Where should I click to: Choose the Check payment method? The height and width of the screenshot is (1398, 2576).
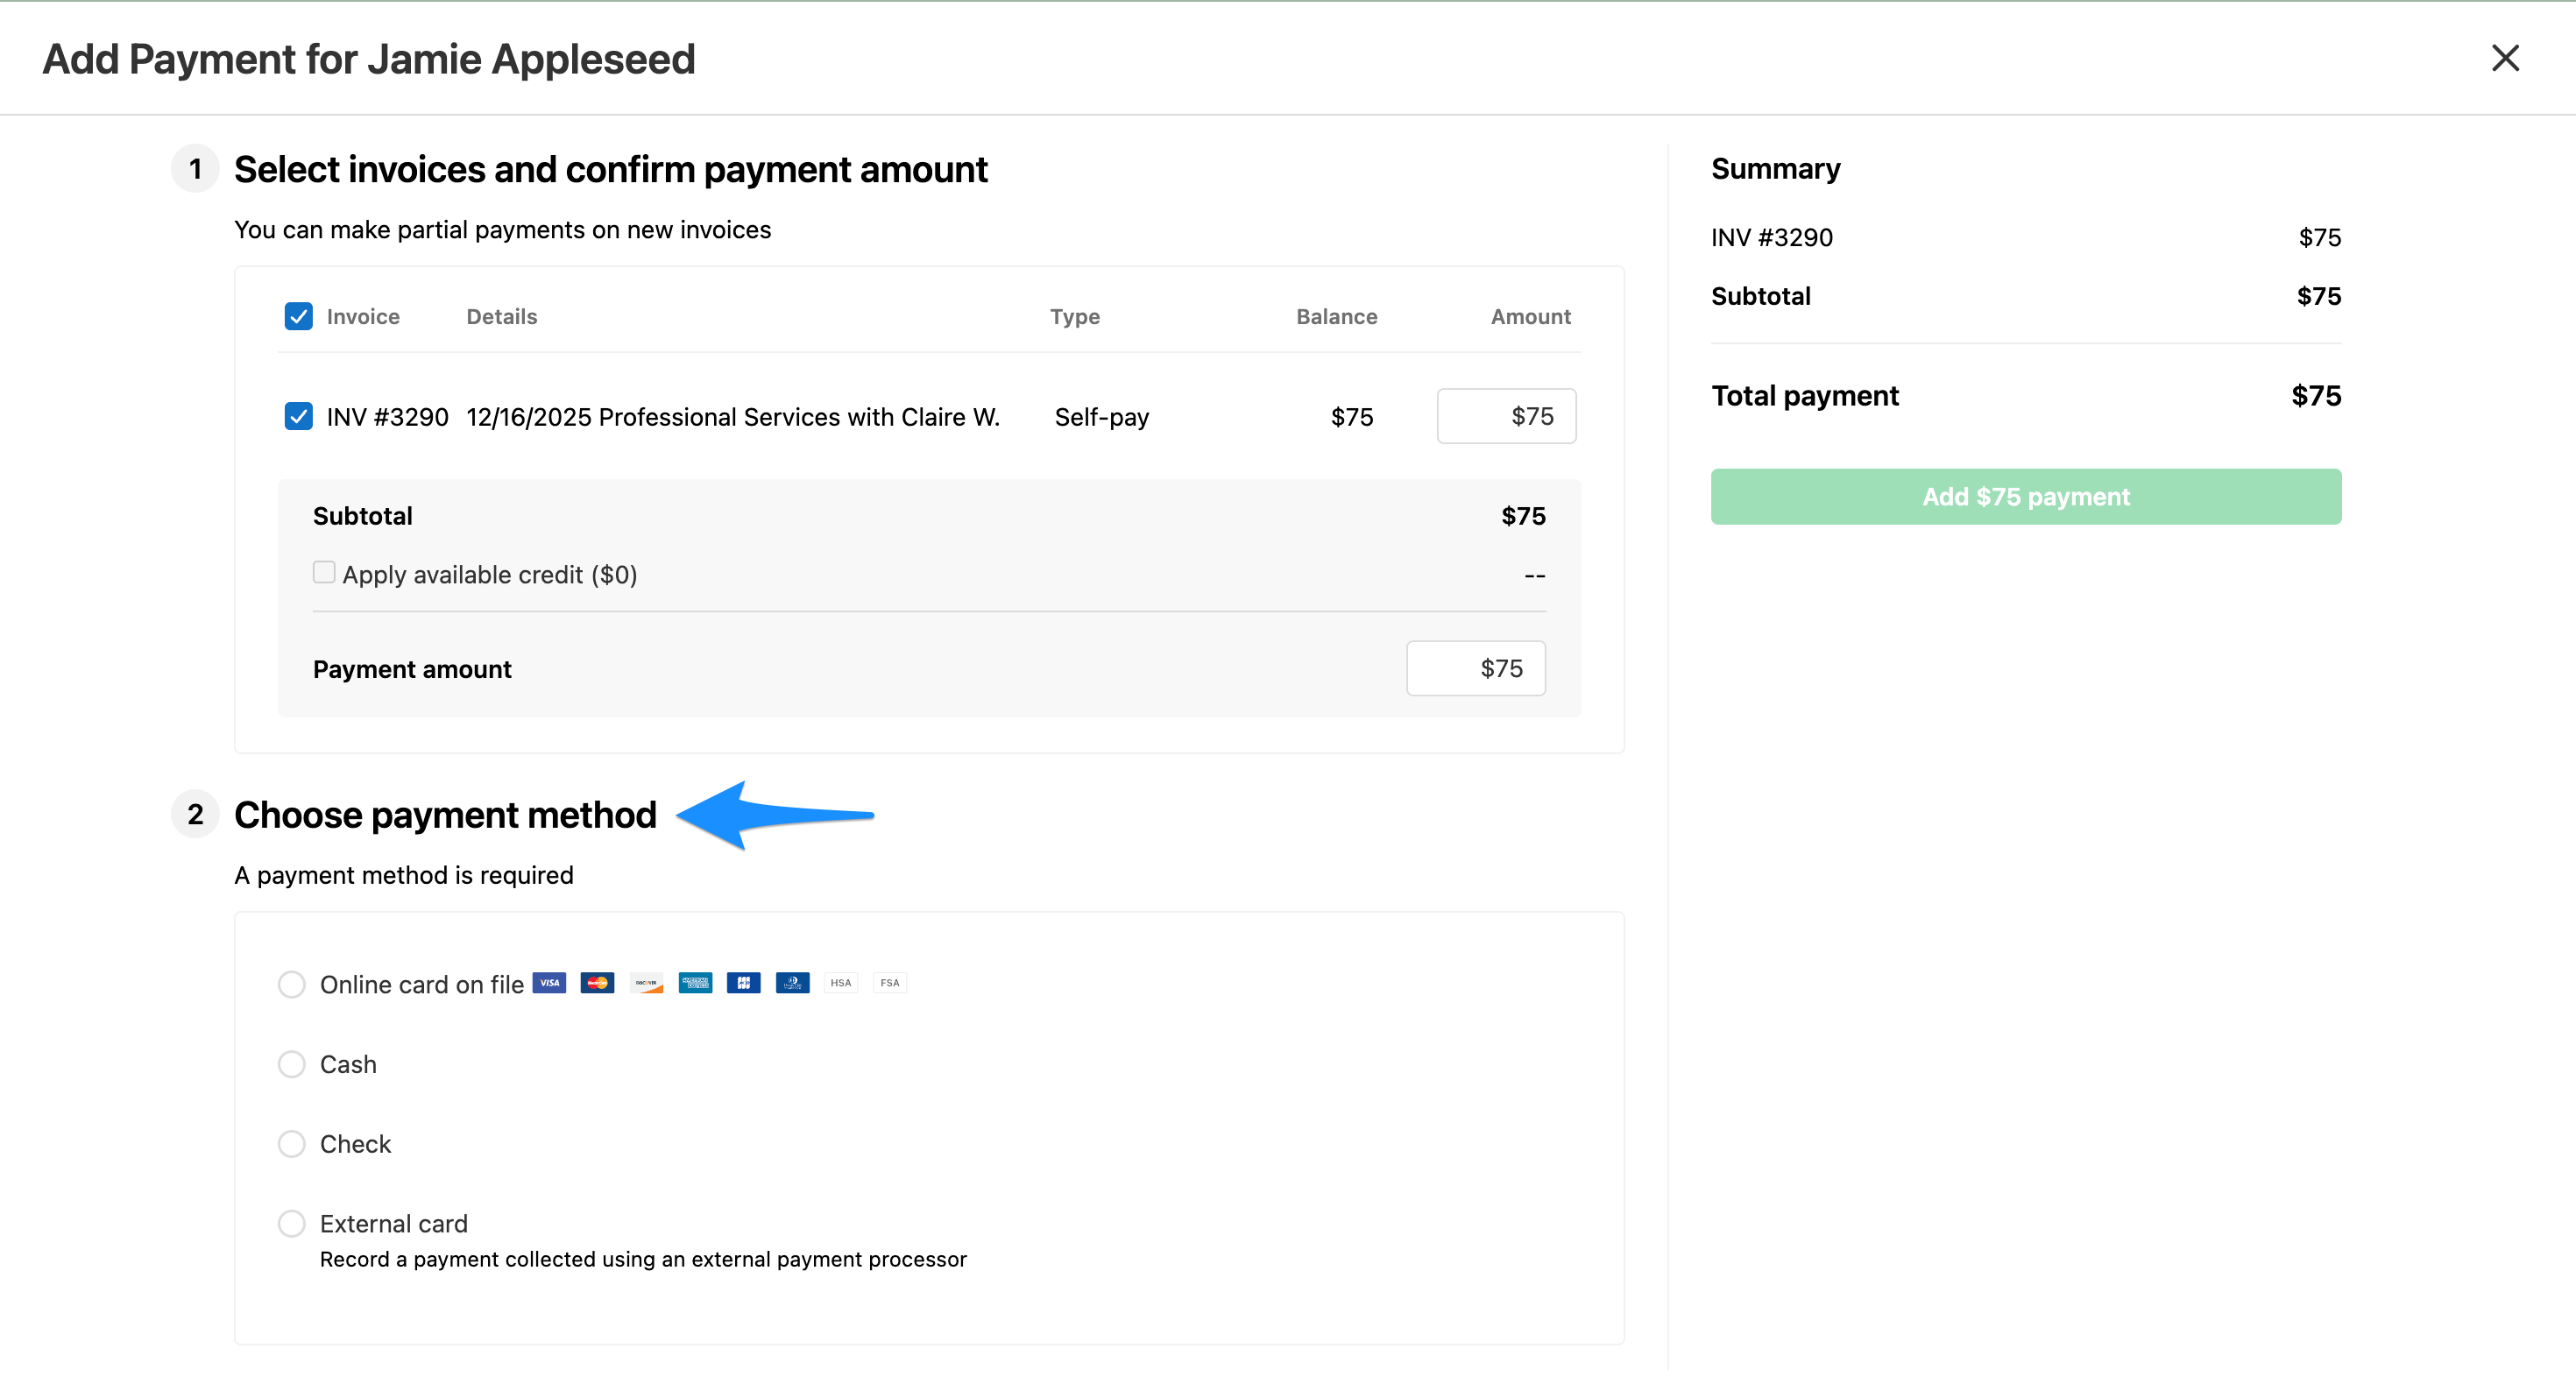click(x=291, y=1144)
